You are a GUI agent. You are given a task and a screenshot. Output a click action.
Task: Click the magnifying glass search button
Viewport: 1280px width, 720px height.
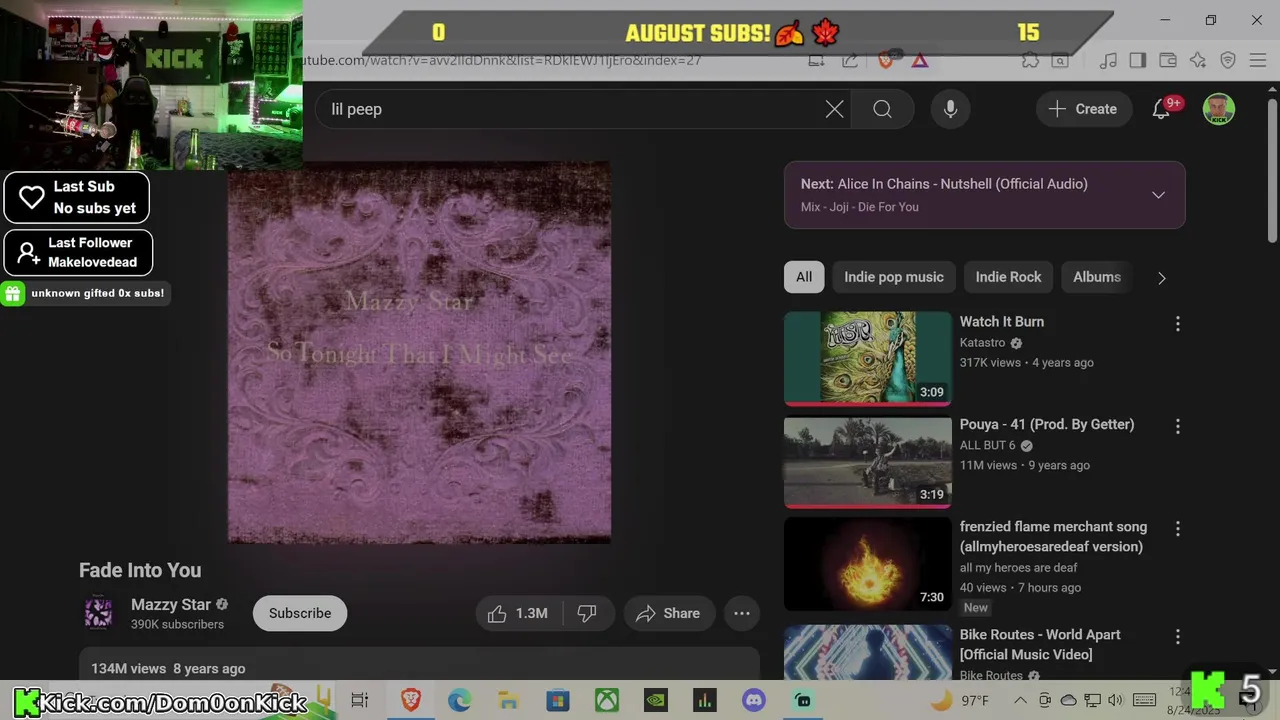click(x=882, y=109)
